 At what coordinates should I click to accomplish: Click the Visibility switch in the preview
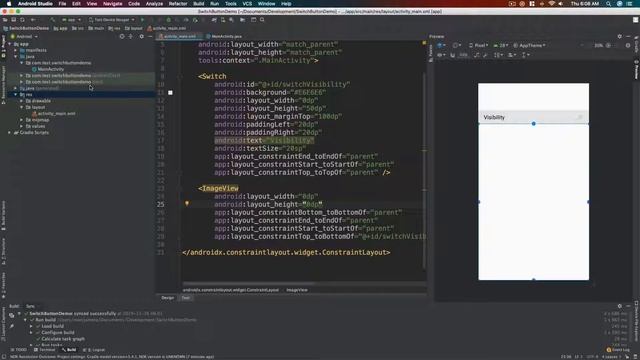point(533,117)
